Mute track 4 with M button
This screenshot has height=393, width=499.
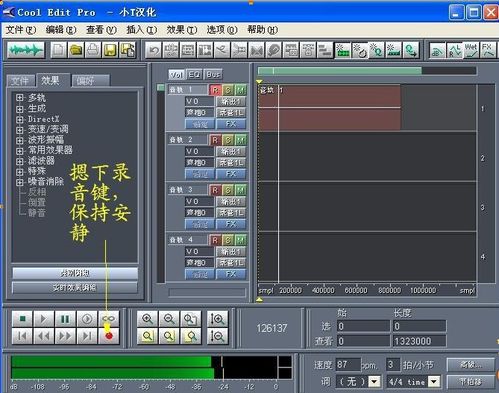(241, 240)
